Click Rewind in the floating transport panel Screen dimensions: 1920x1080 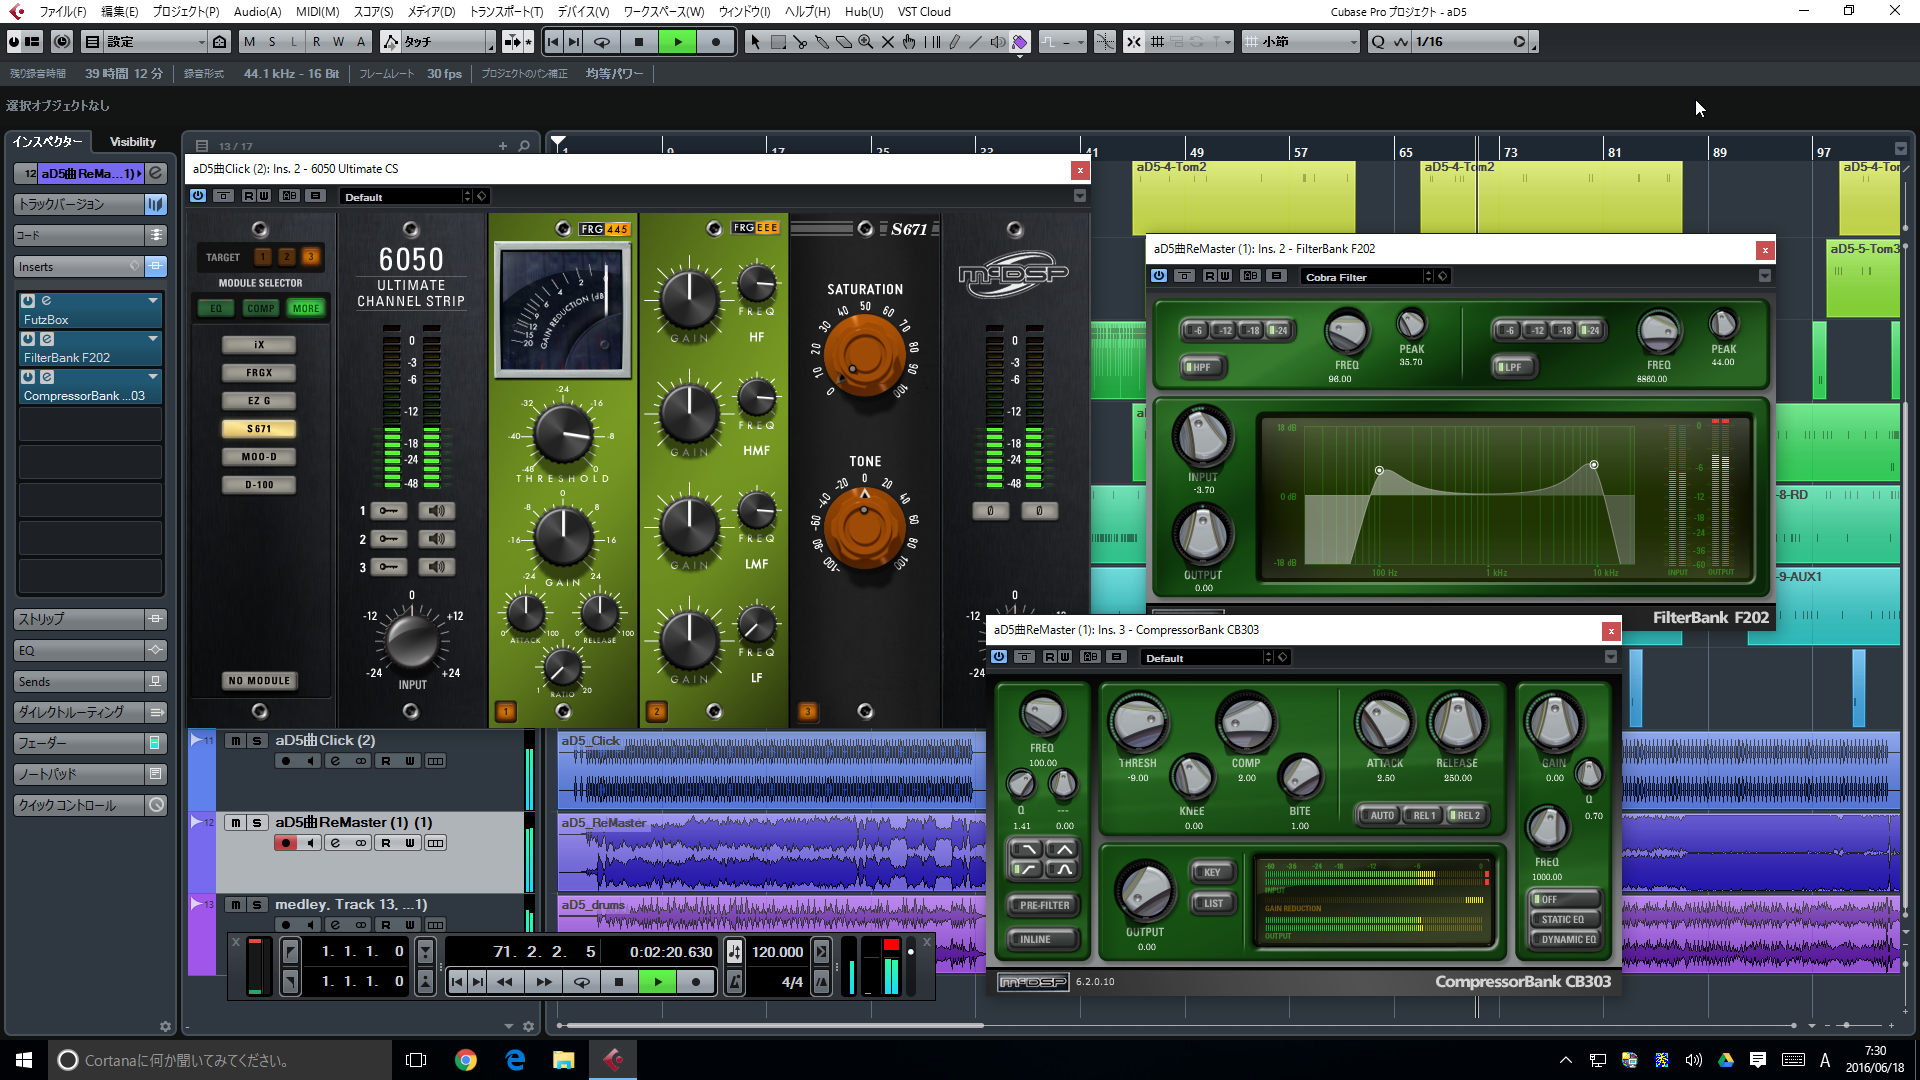point(505,982)
